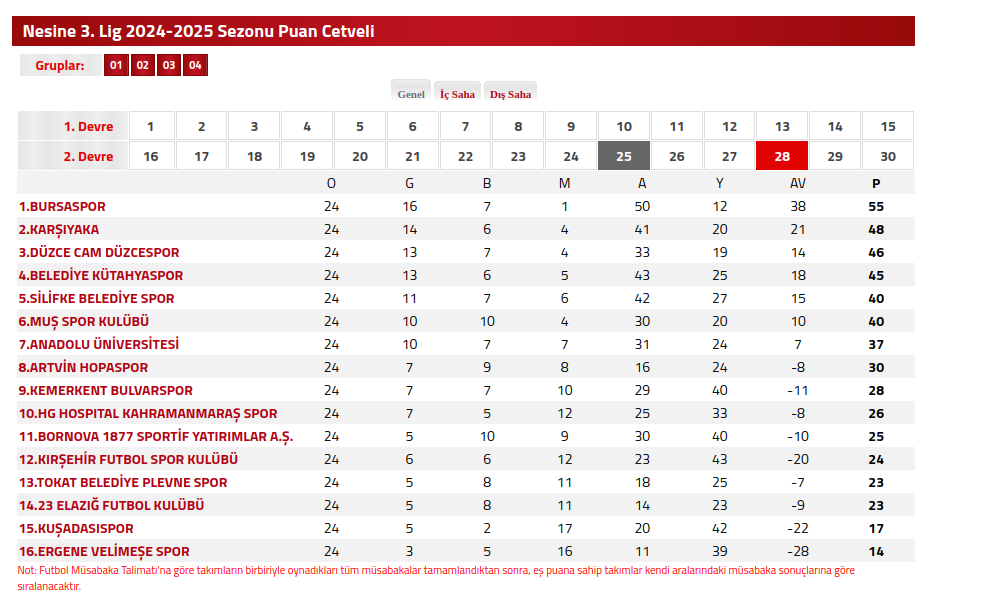
Task: Click the red week 28 button
Action: coord(782,157)
